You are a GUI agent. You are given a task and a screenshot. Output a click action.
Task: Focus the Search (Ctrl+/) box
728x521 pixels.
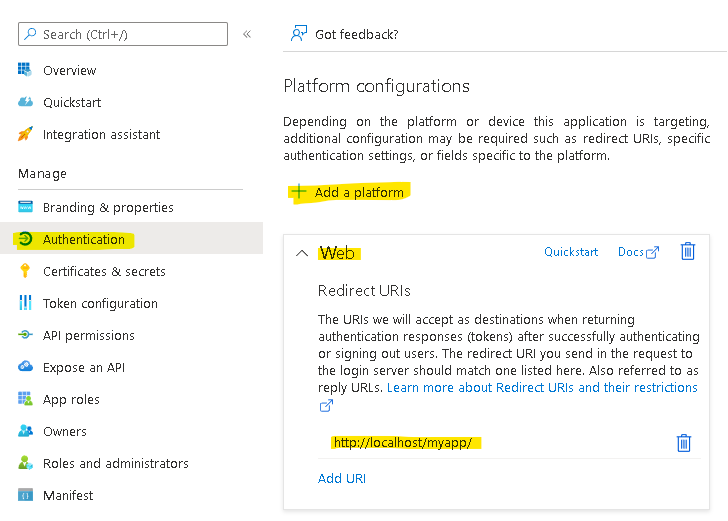pyautogui.click(x=123, y=34)
